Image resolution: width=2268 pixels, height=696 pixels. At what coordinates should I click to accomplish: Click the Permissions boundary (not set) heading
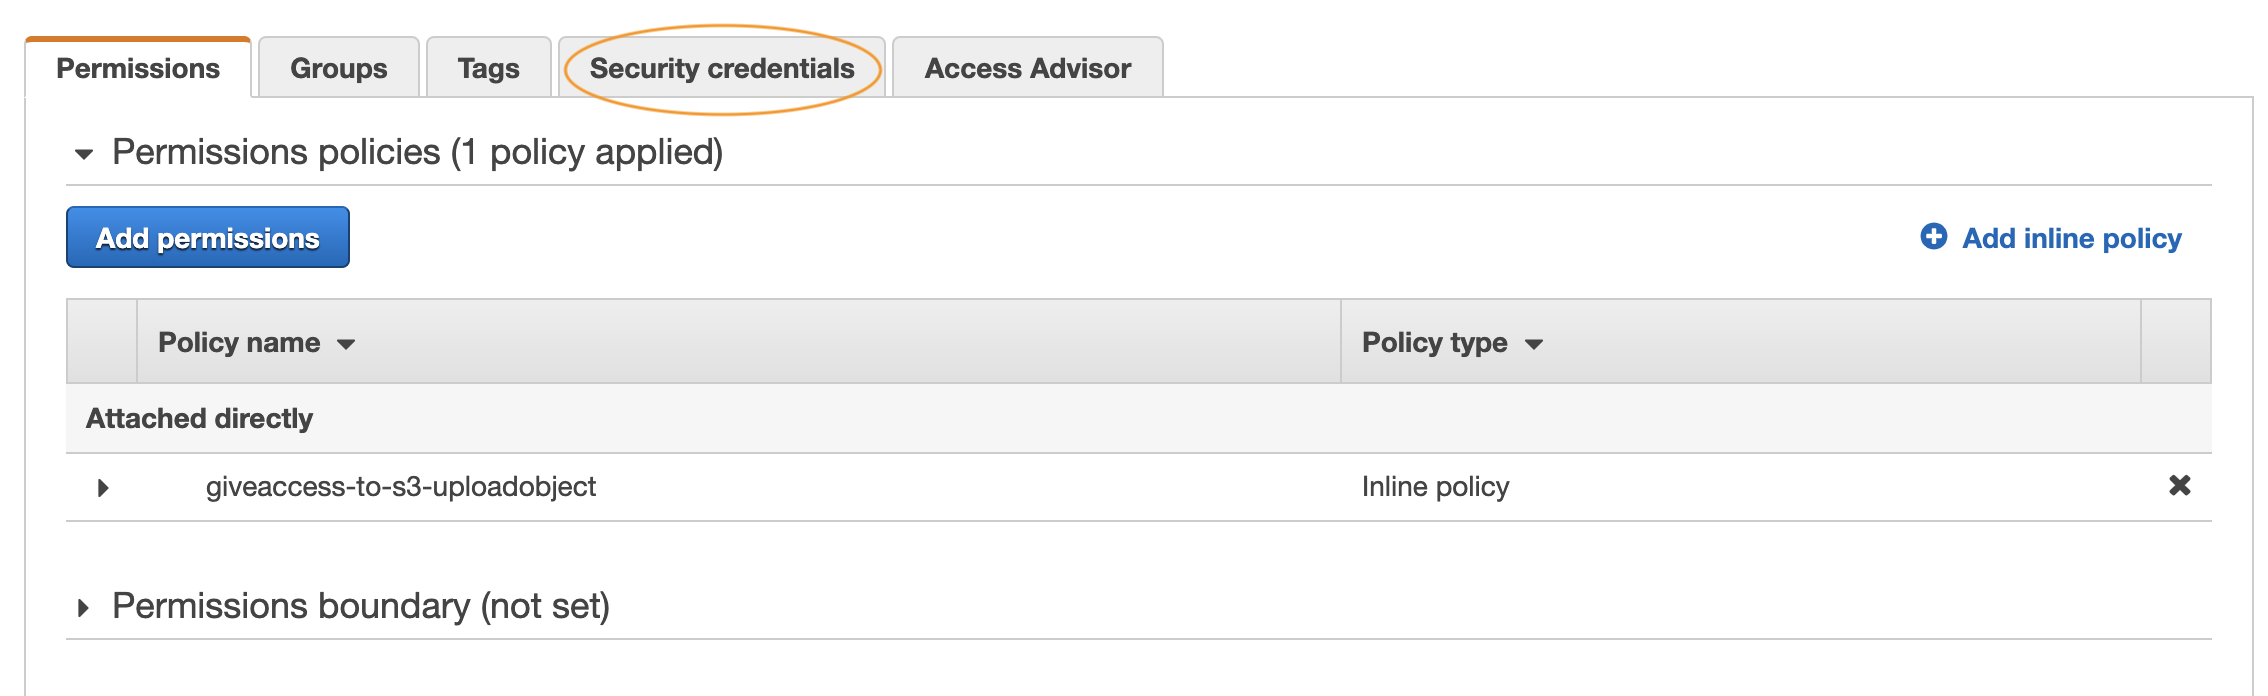pos(361,606)
